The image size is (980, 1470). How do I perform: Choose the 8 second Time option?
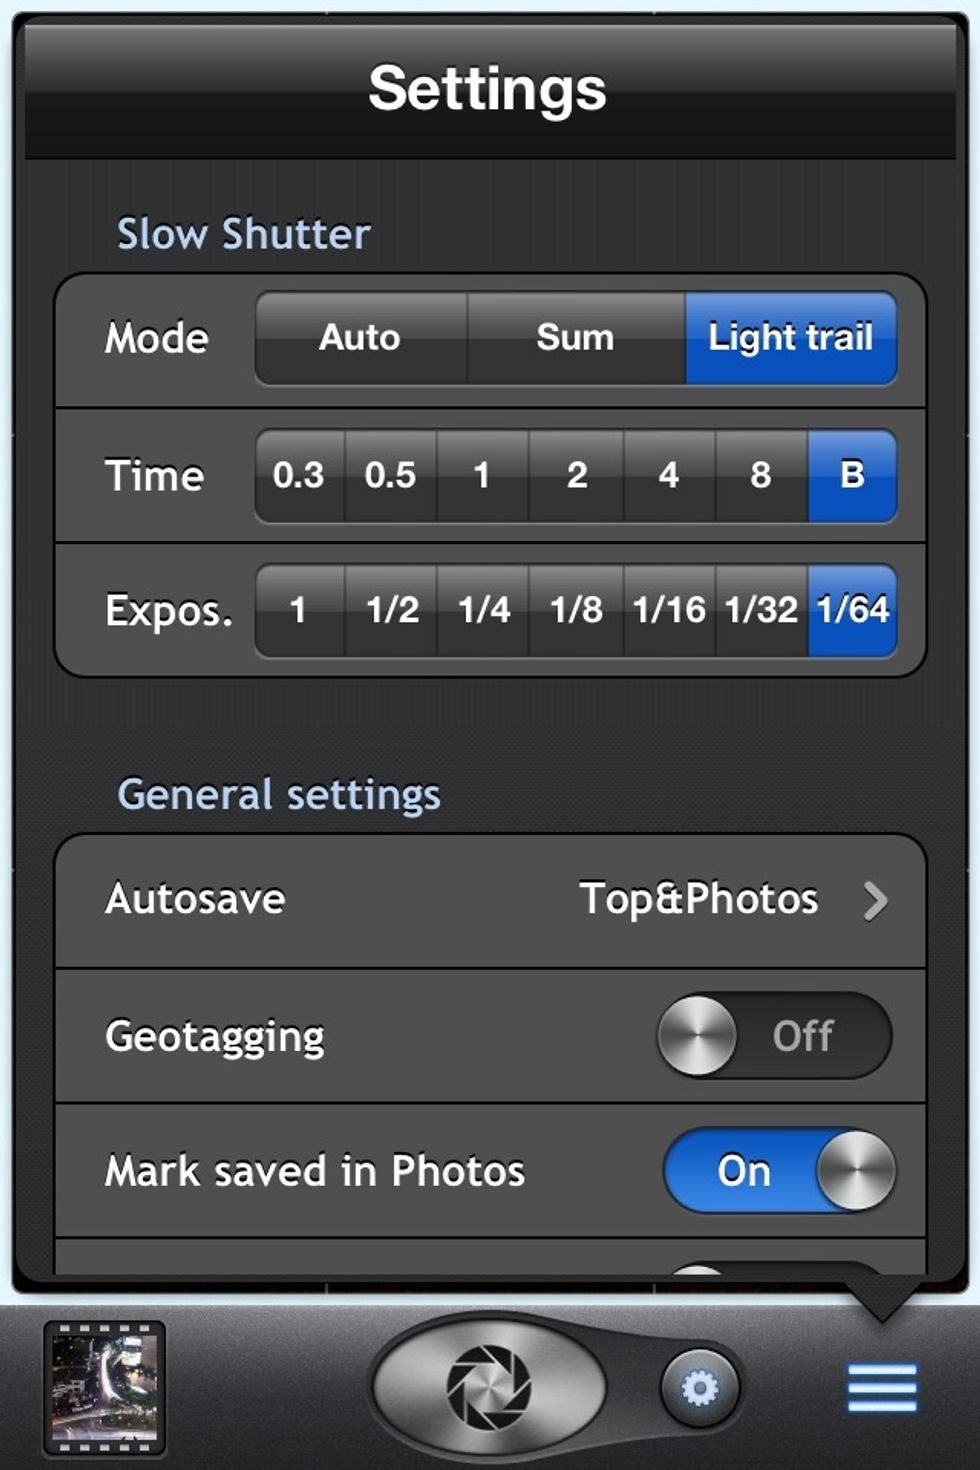coord(761,475)
